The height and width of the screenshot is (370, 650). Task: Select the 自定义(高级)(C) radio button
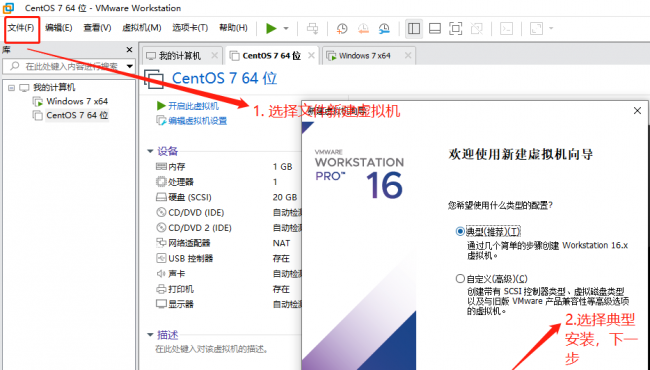point(460,278)
